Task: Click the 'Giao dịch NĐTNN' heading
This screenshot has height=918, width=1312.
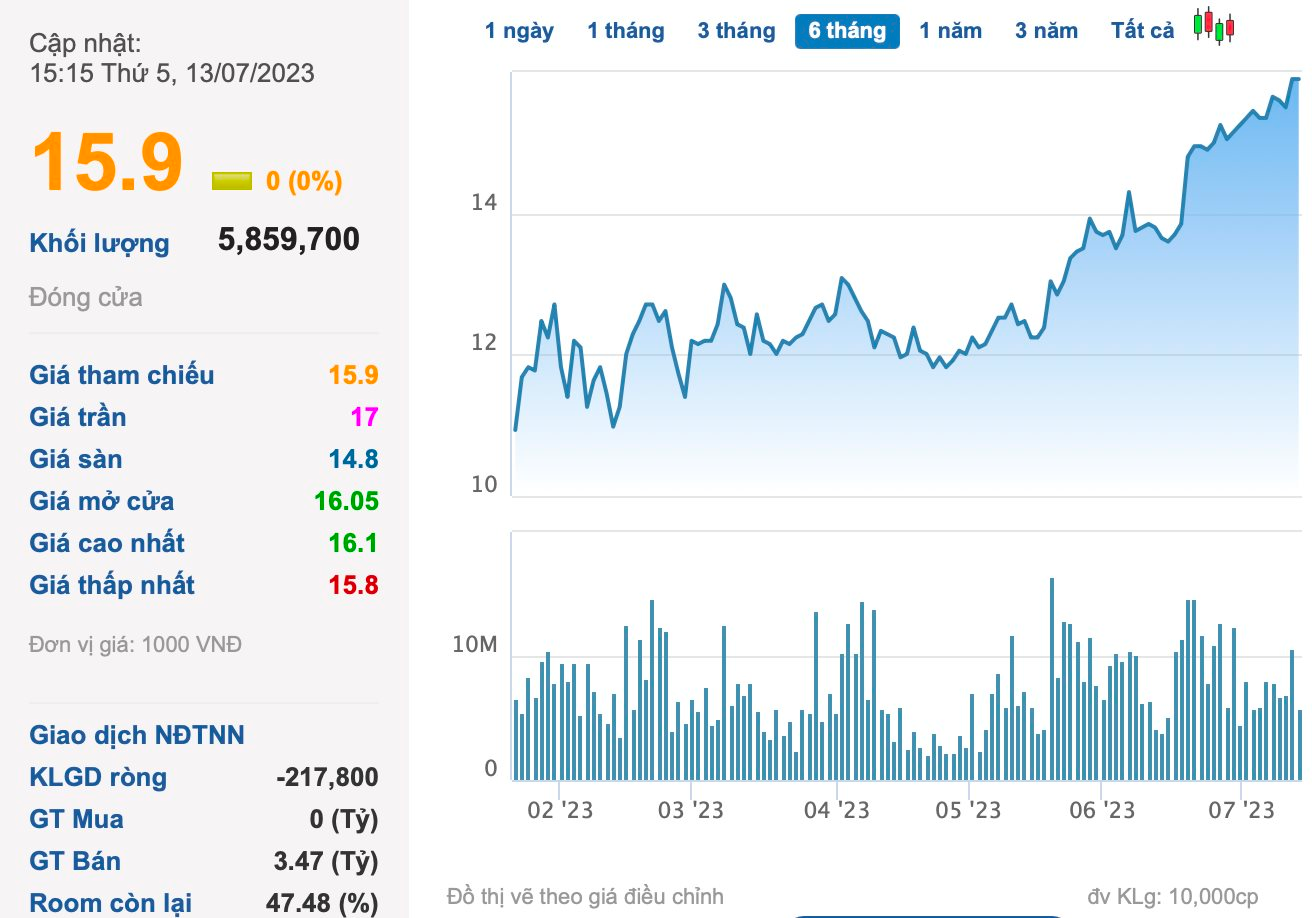Action: click(137, 735)
